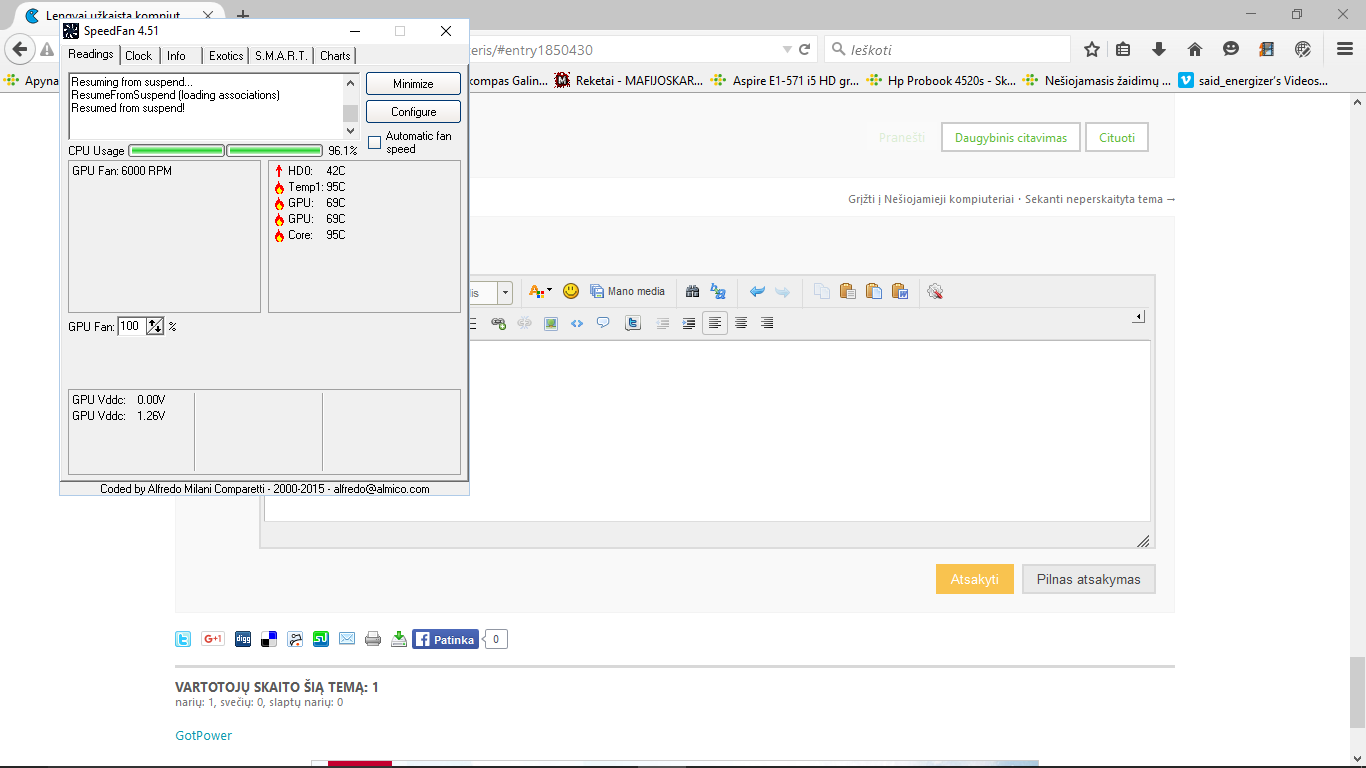
Task: Switch to SpeedFan Clock tab
Action: click(138, 56)
